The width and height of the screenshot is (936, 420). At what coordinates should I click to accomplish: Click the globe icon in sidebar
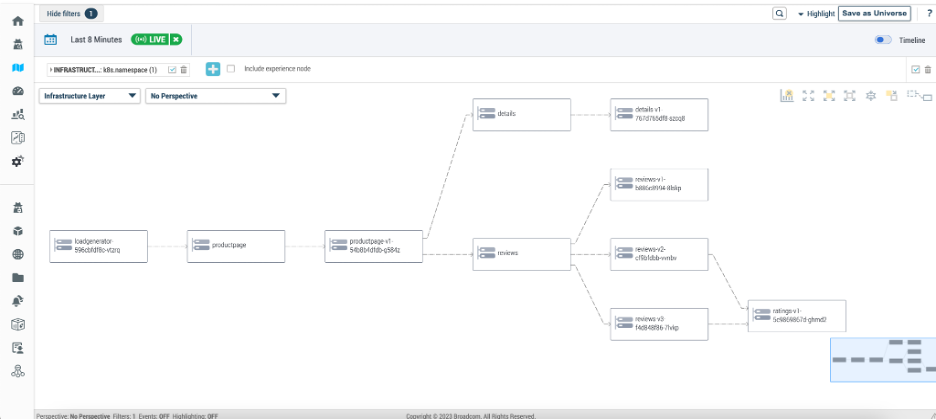coord(17,254)
